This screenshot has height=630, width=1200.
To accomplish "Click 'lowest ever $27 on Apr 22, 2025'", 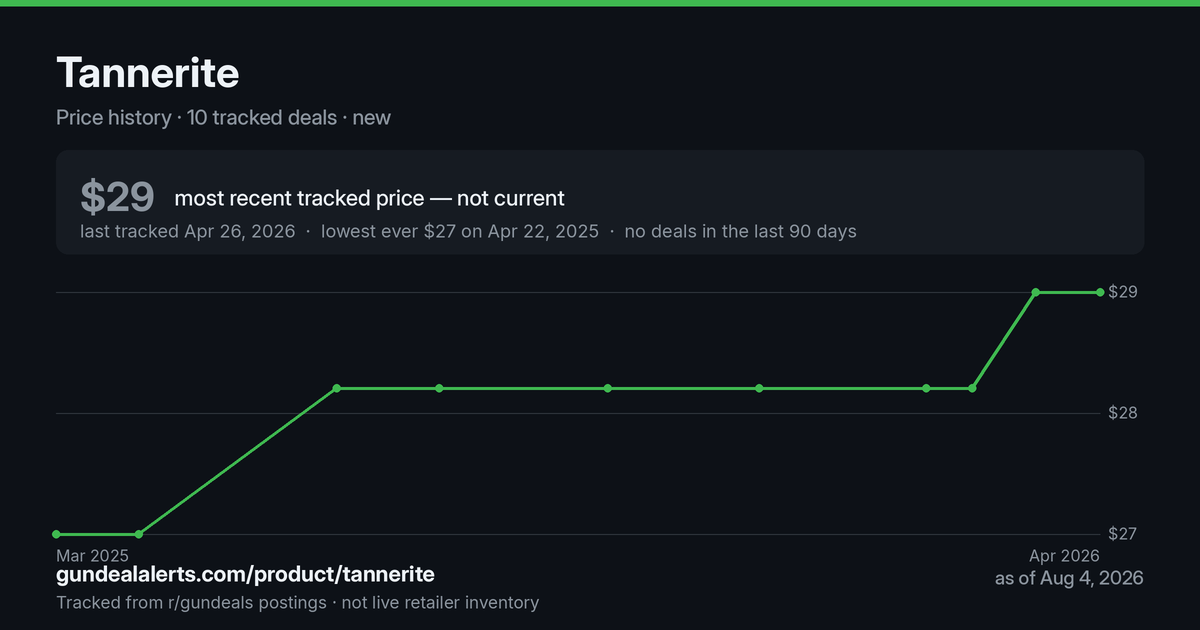I will (x=460, y=231).
